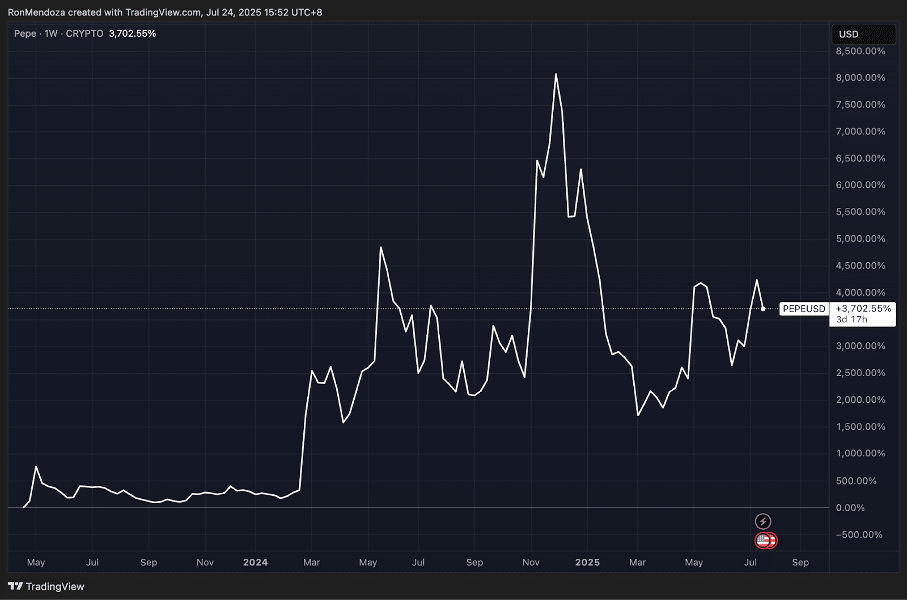908x600 pixels.
Task: Open the Pepe · 1W · CRYPTO chart title
Action: tap(60, 34)
